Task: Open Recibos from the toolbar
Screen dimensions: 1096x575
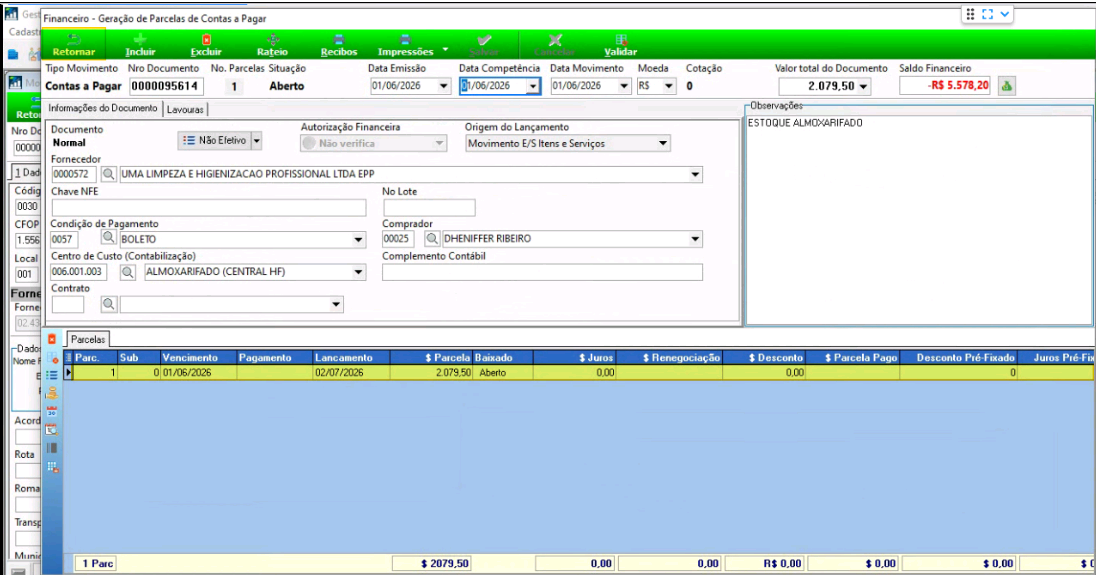Action: [x=339, y=45]
